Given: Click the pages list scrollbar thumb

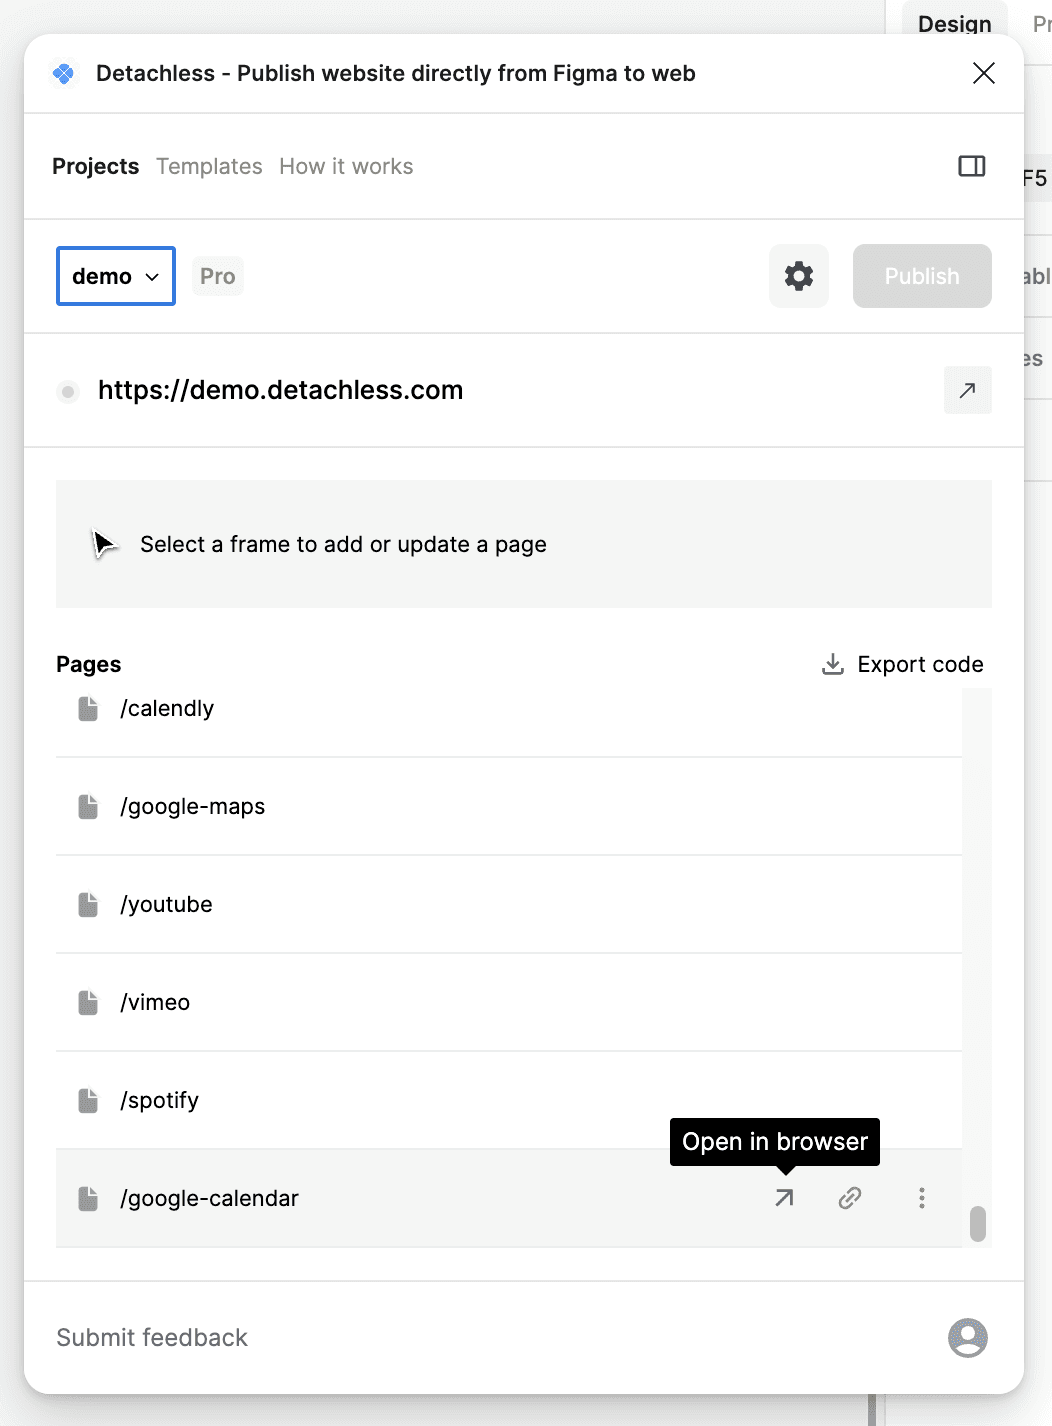Looking at the screenshot, I should coord(978,1223).
